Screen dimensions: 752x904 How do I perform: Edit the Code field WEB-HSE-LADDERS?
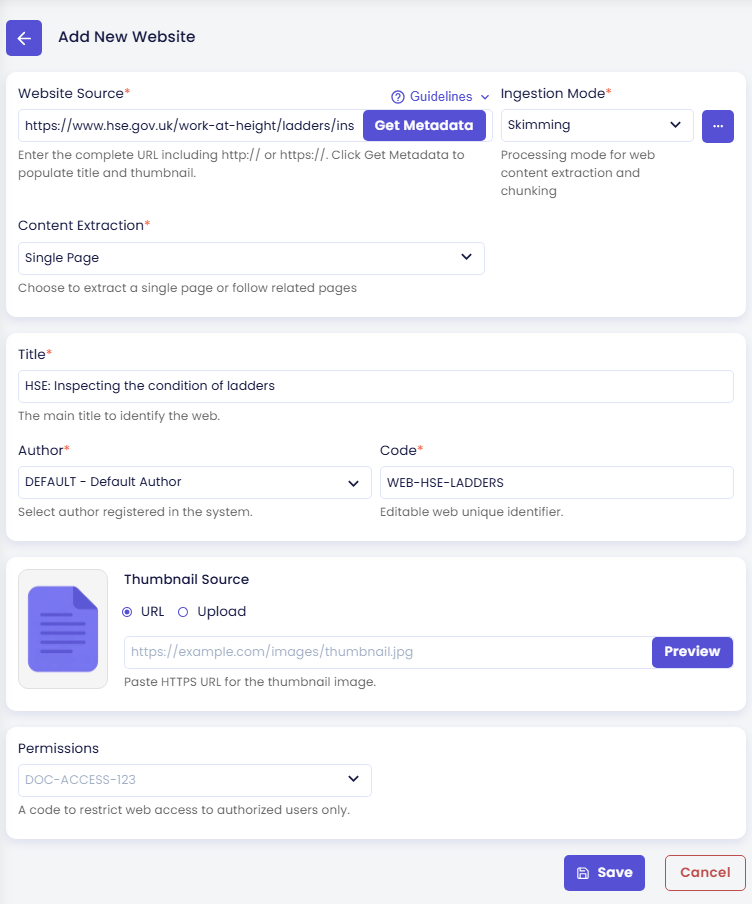coord(557,483)
